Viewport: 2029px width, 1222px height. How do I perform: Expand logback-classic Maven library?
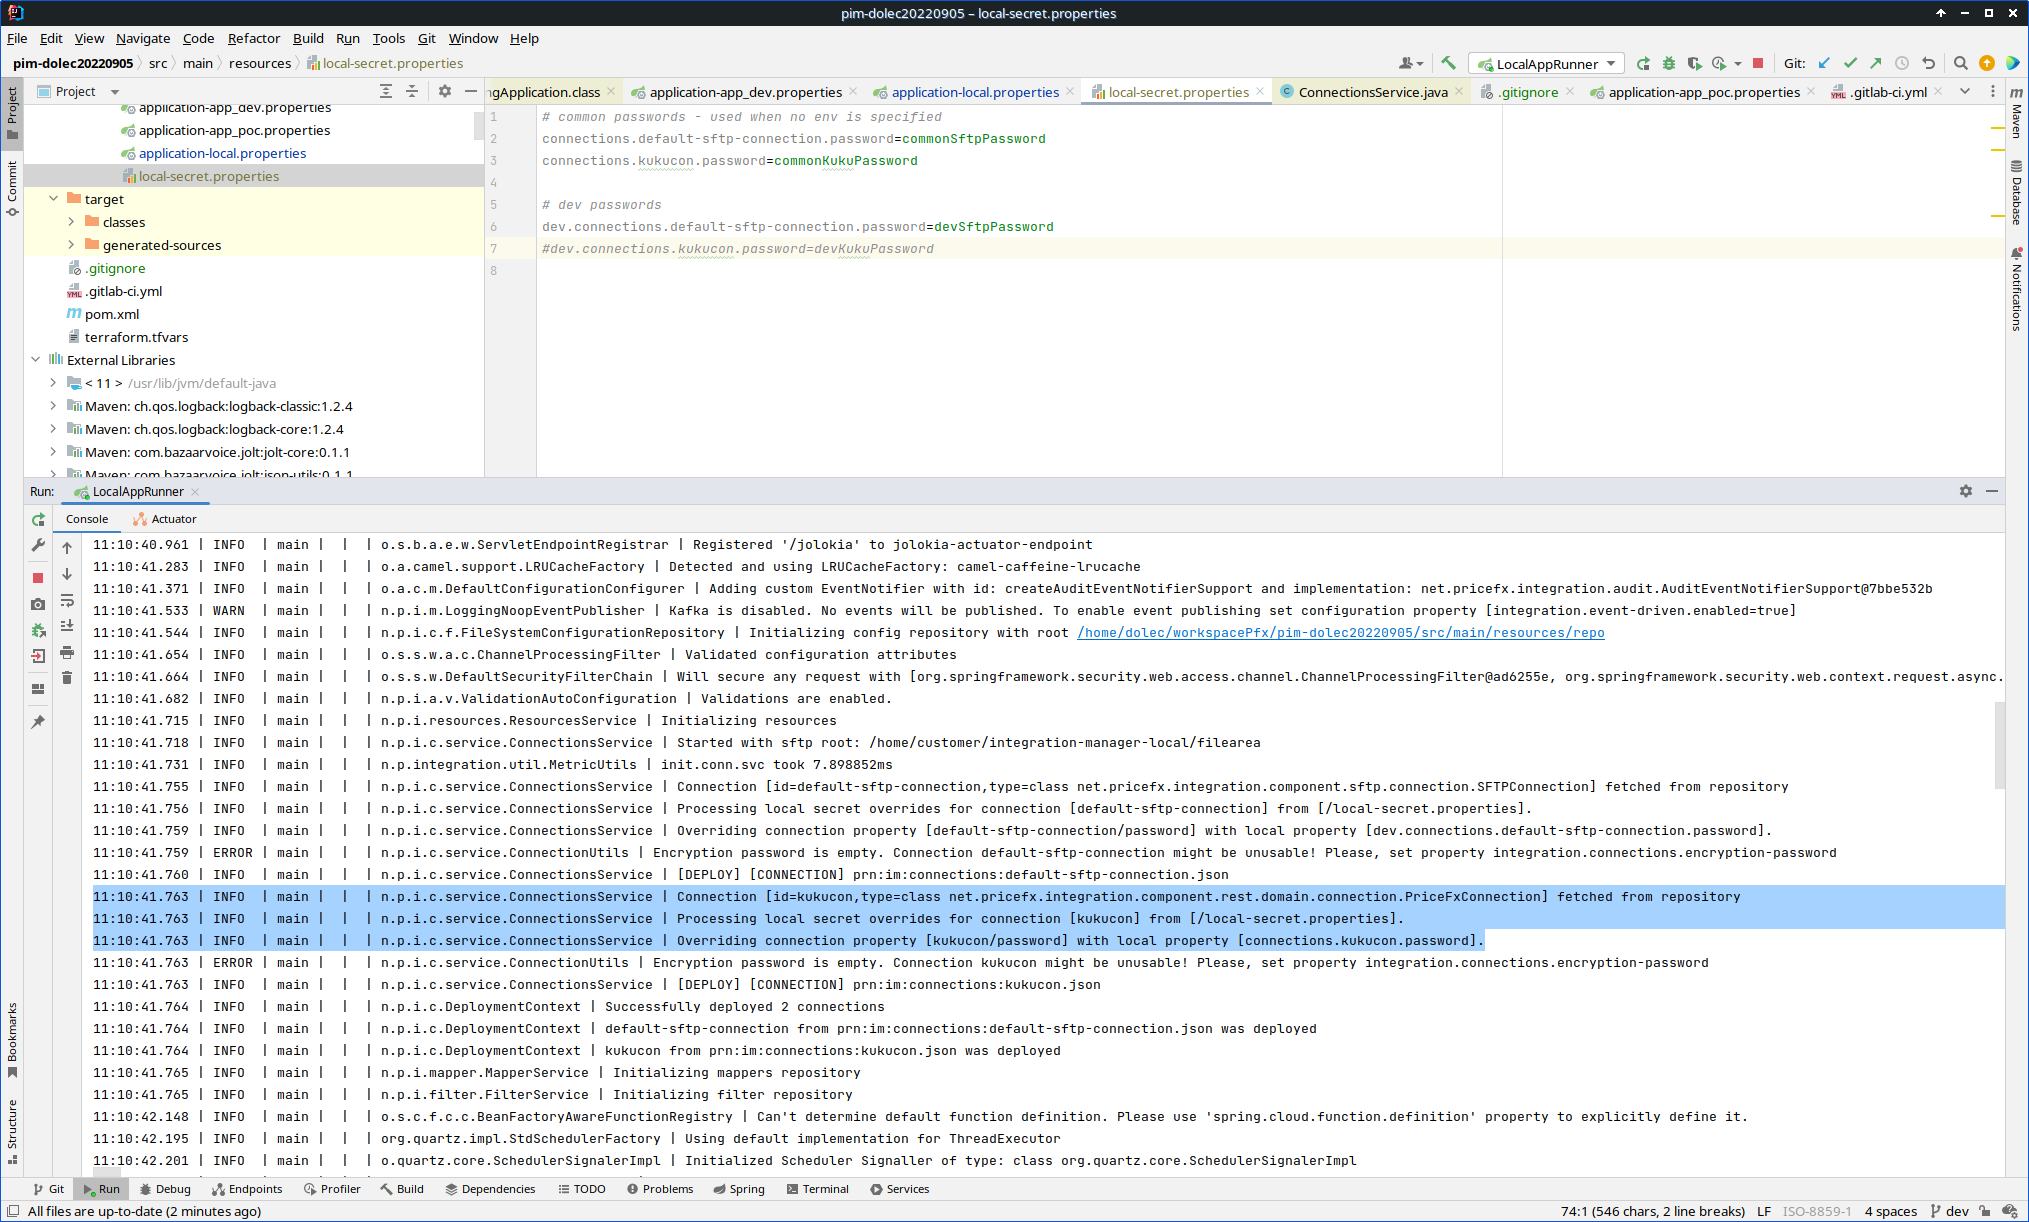pyautogui.click(x=53, y=406)
